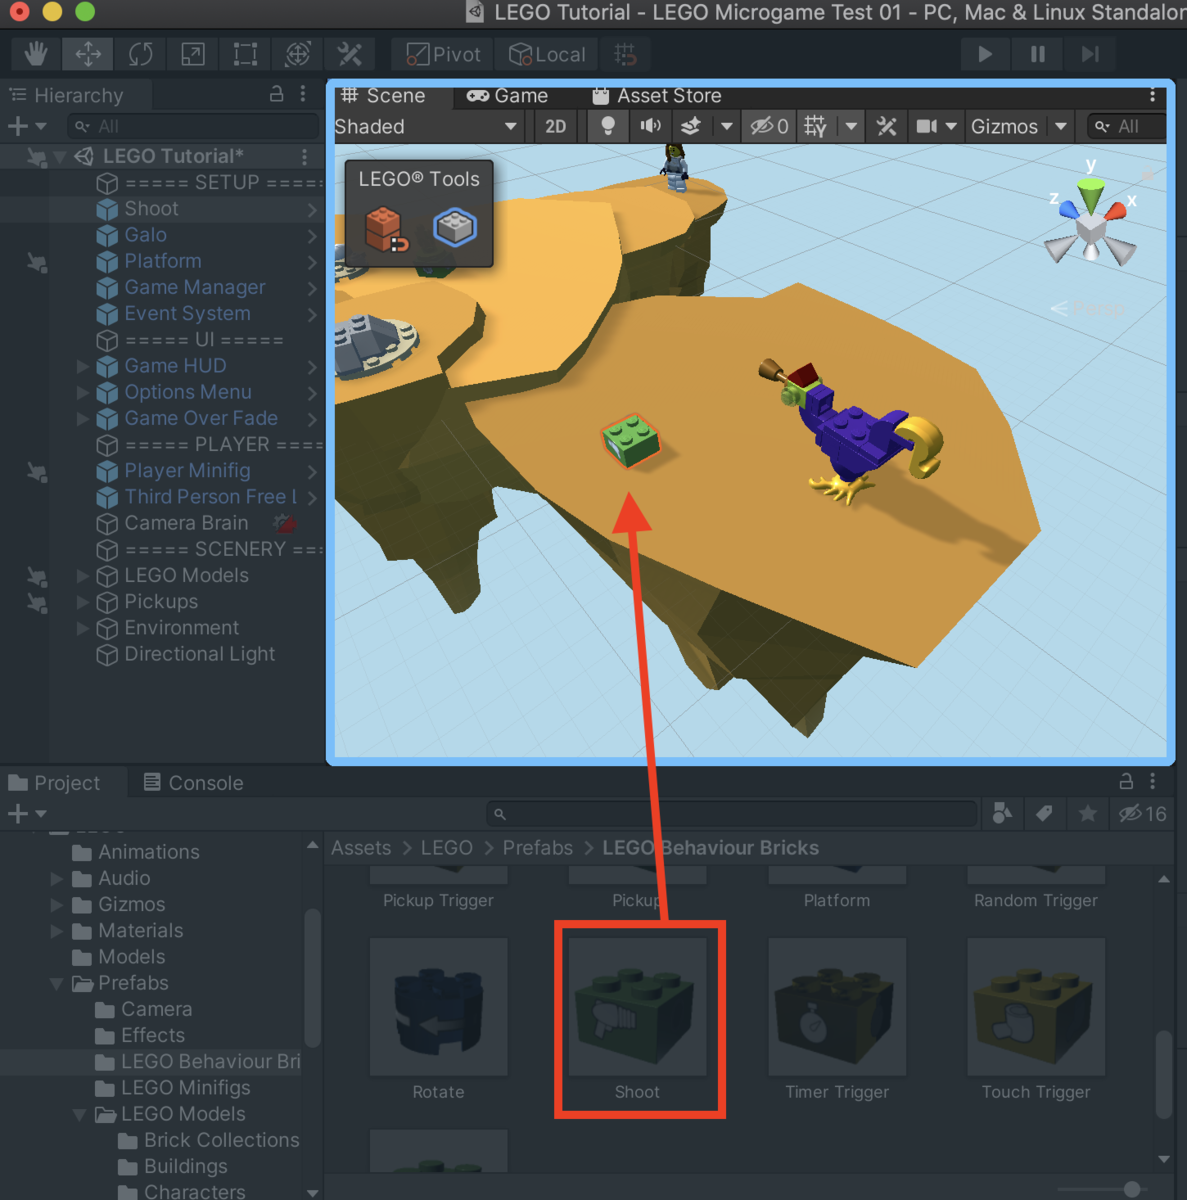Expand the Game HUD object
Viewport: 1187px width, 1200px height.
point(84,366)
